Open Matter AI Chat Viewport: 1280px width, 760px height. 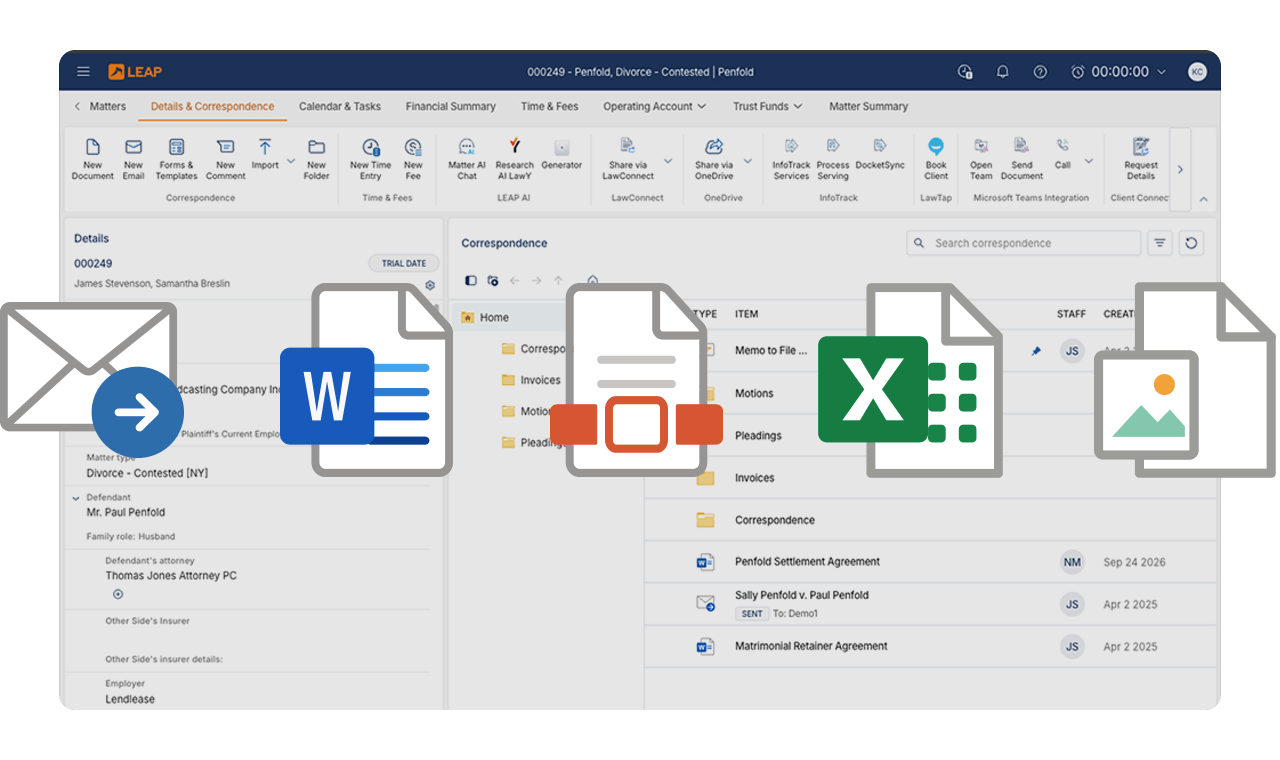click(x=467, y=159)
